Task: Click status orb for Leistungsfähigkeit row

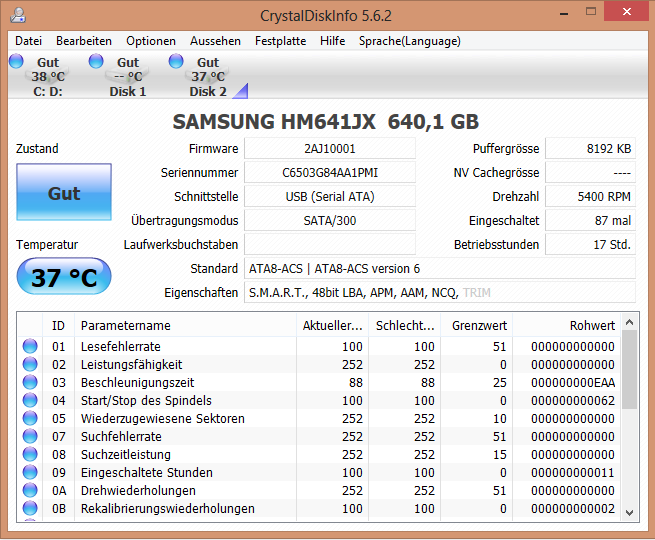Action: click(x=30, y=364)
